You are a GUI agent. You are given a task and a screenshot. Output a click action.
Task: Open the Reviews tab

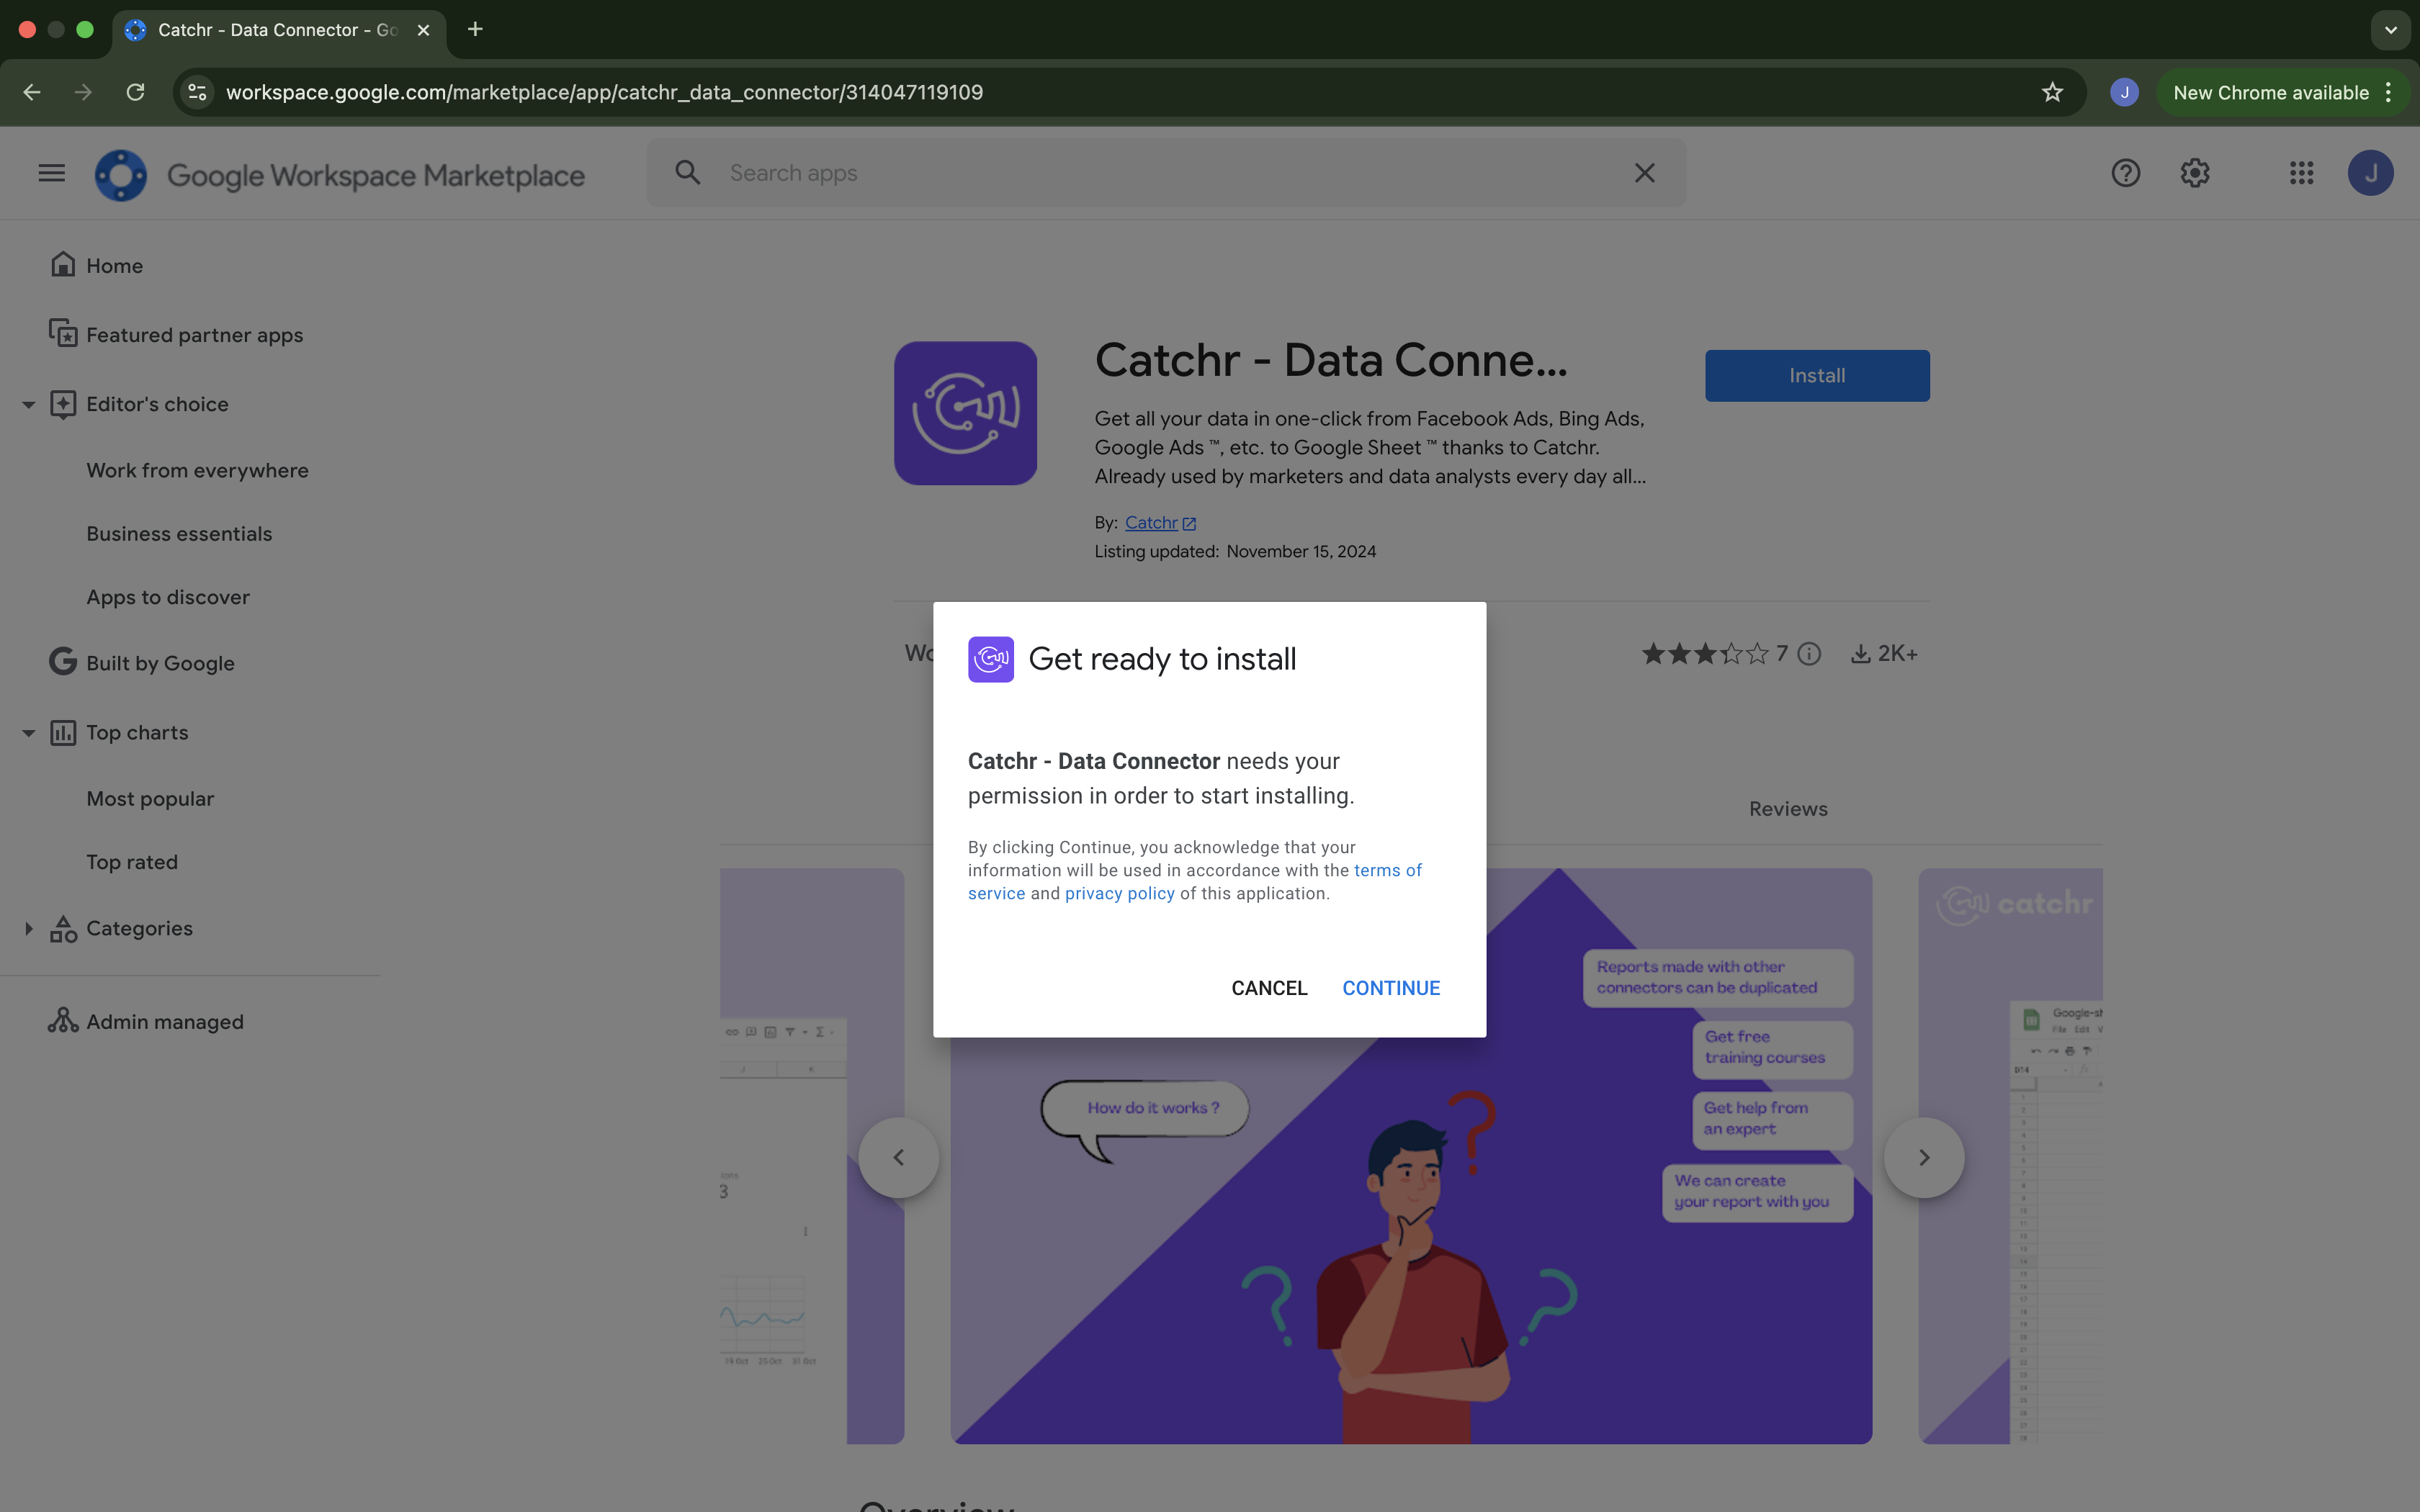[x=1788, y=808]
